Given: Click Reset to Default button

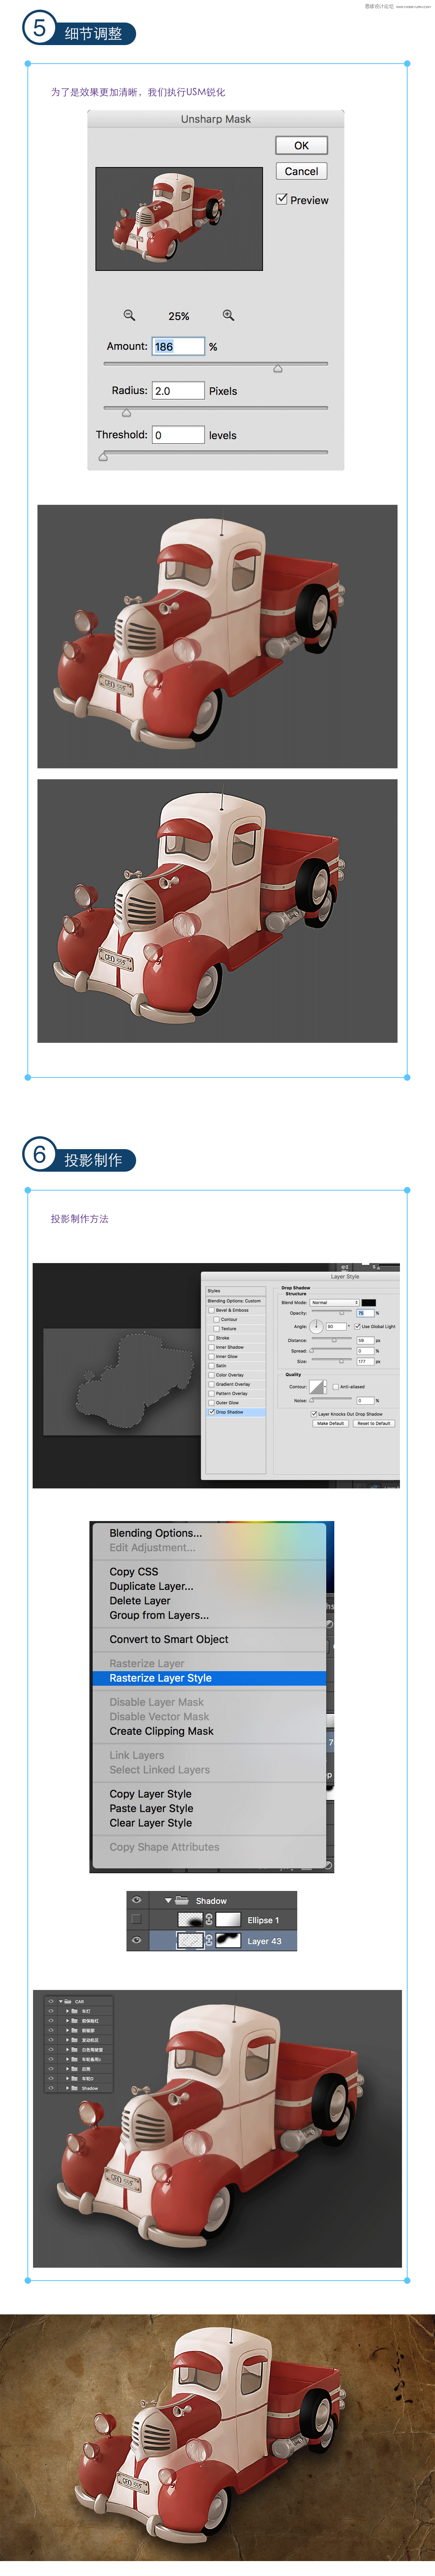Looking at the screenshot, I should point(374,1423).
